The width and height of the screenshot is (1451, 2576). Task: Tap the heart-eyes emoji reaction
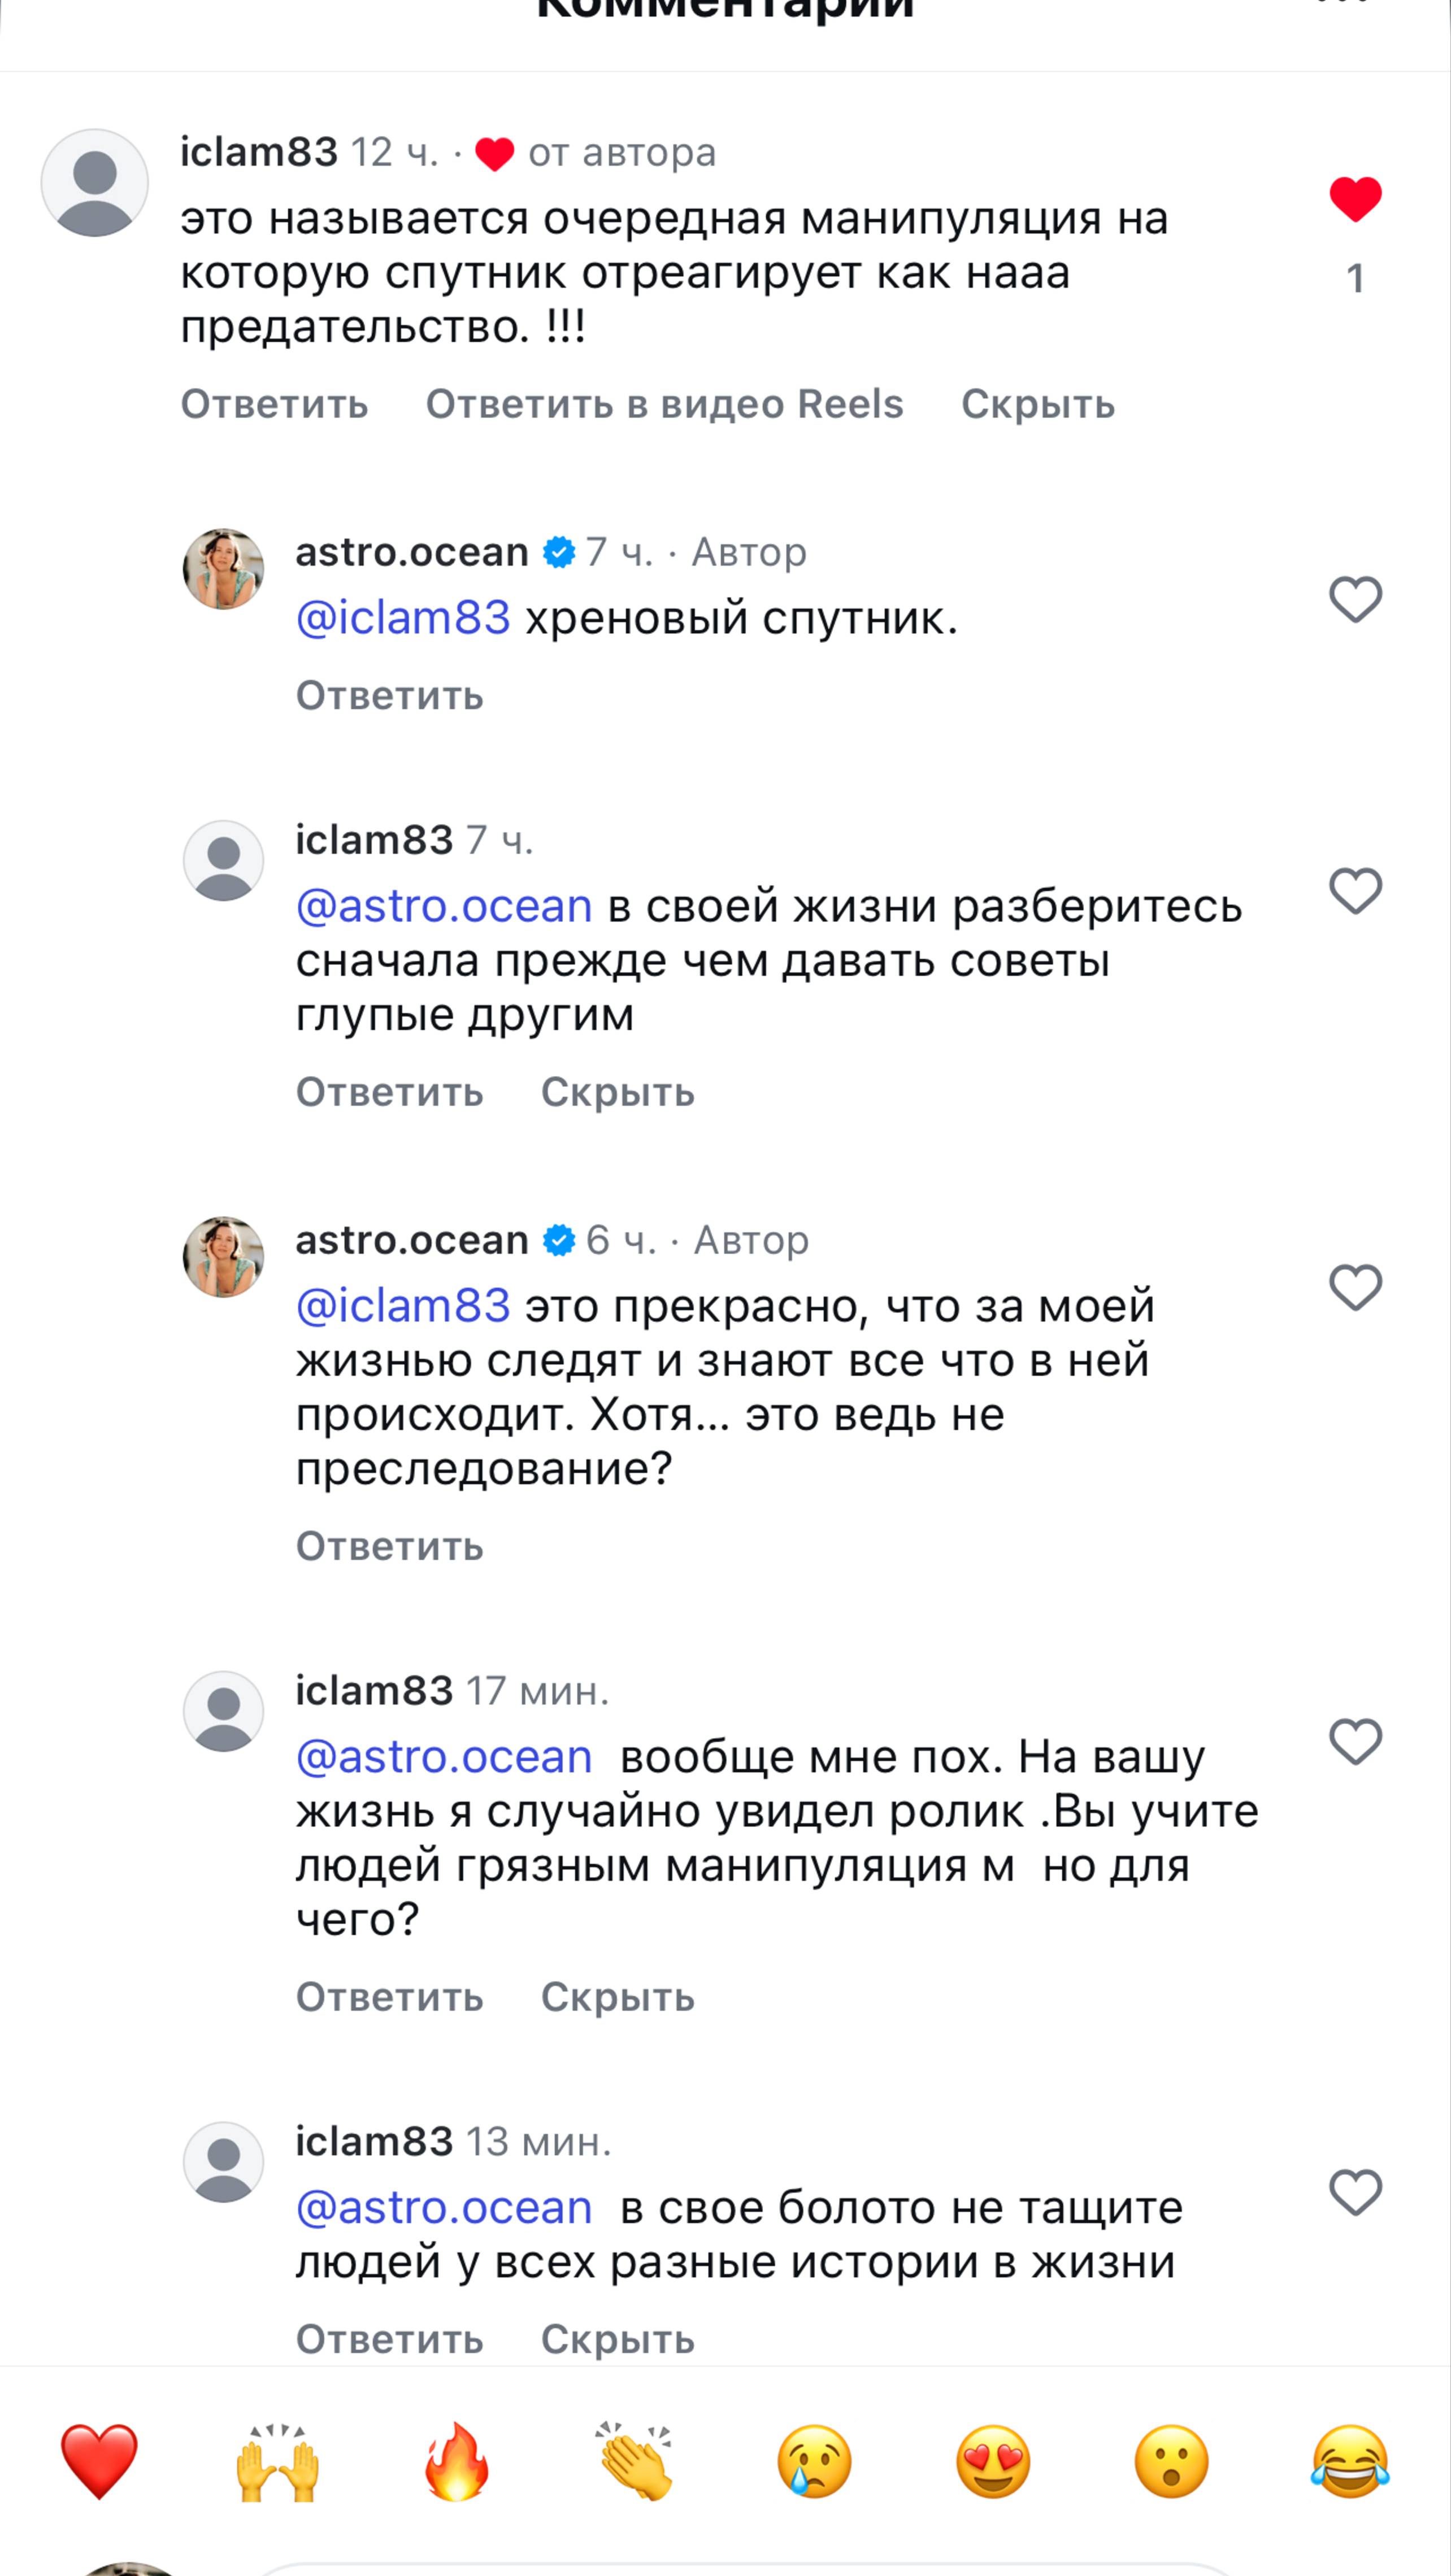click(993, 2460)
